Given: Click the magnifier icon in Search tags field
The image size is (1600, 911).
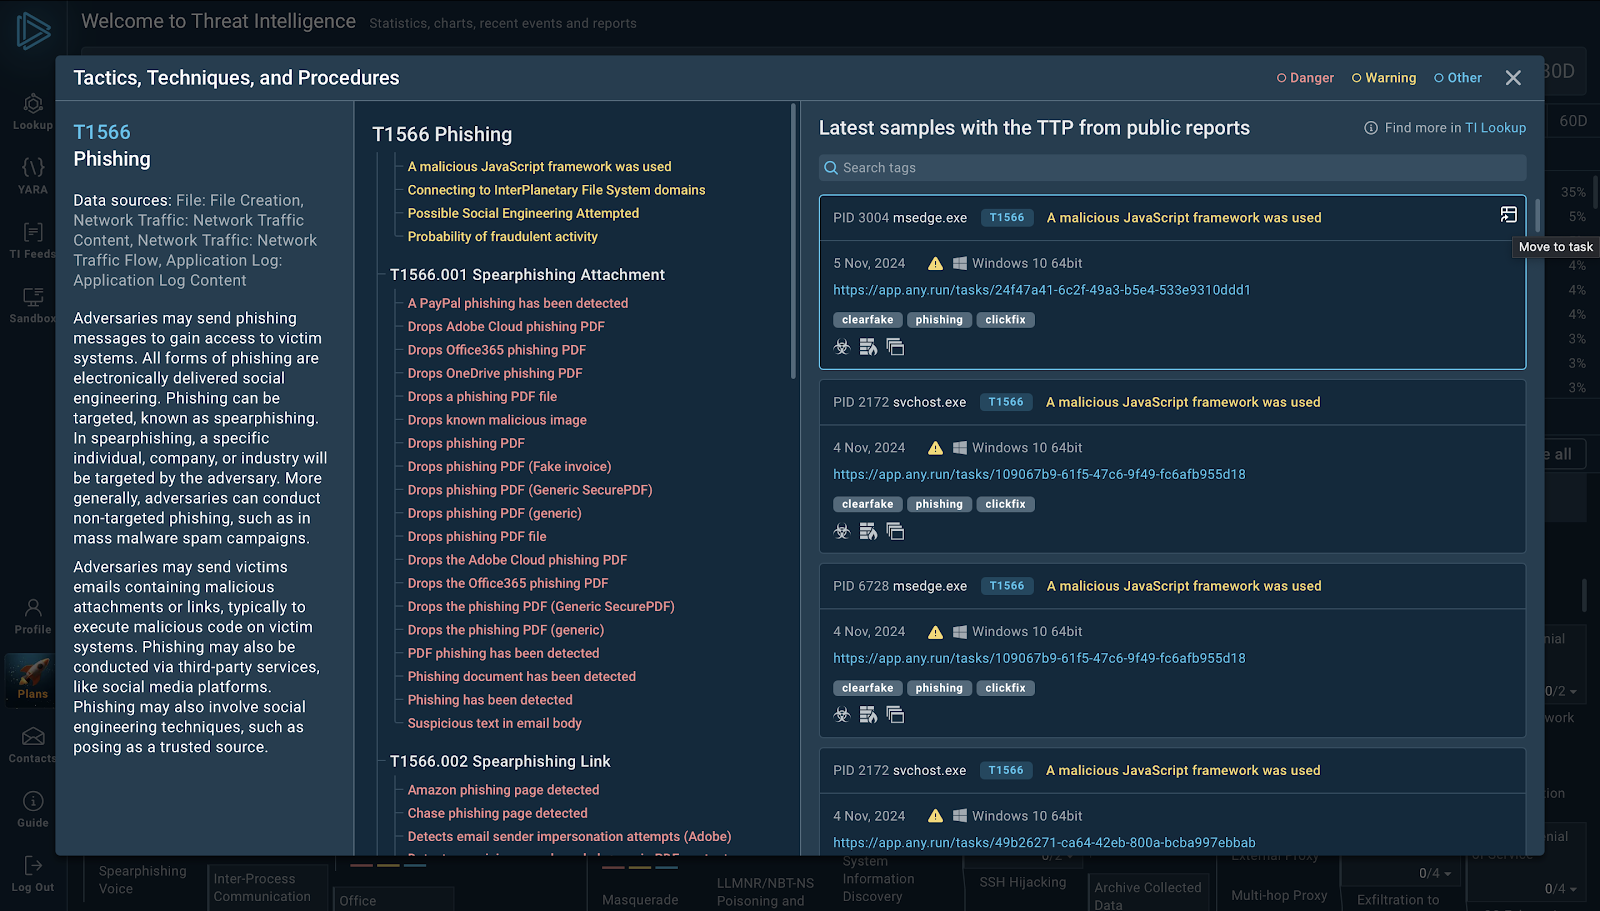Looking at the screenshot, I should click(831, 168).
